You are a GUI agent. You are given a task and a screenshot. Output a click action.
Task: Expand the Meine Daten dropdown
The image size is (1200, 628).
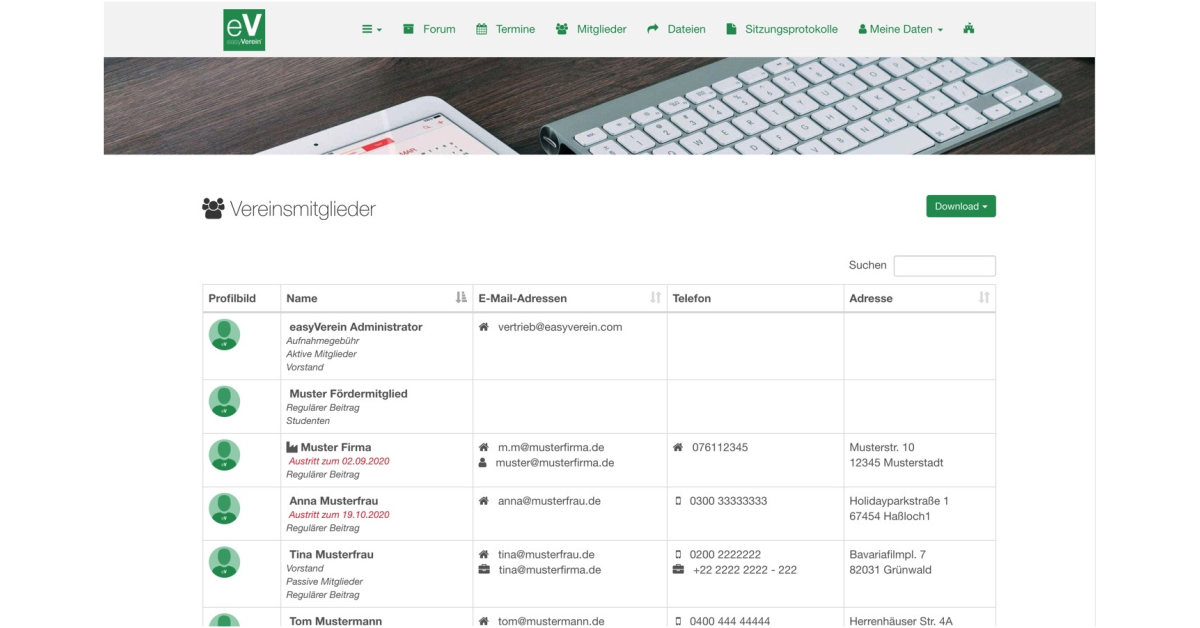click(900, 29)
